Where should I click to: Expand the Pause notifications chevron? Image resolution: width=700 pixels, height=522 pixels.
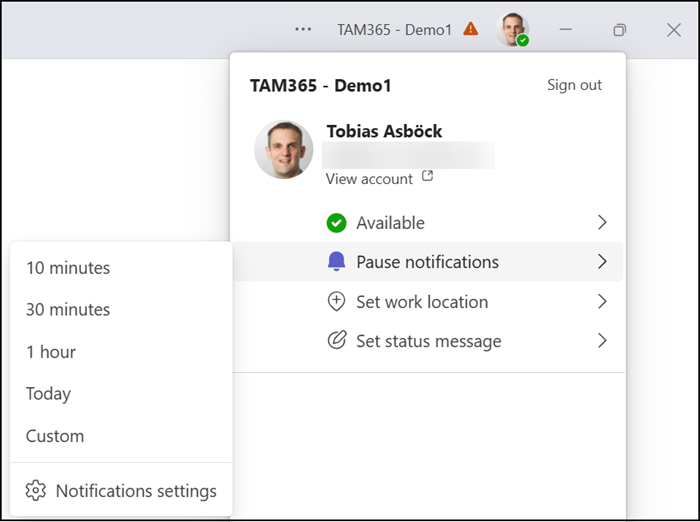tap(602, 261)
